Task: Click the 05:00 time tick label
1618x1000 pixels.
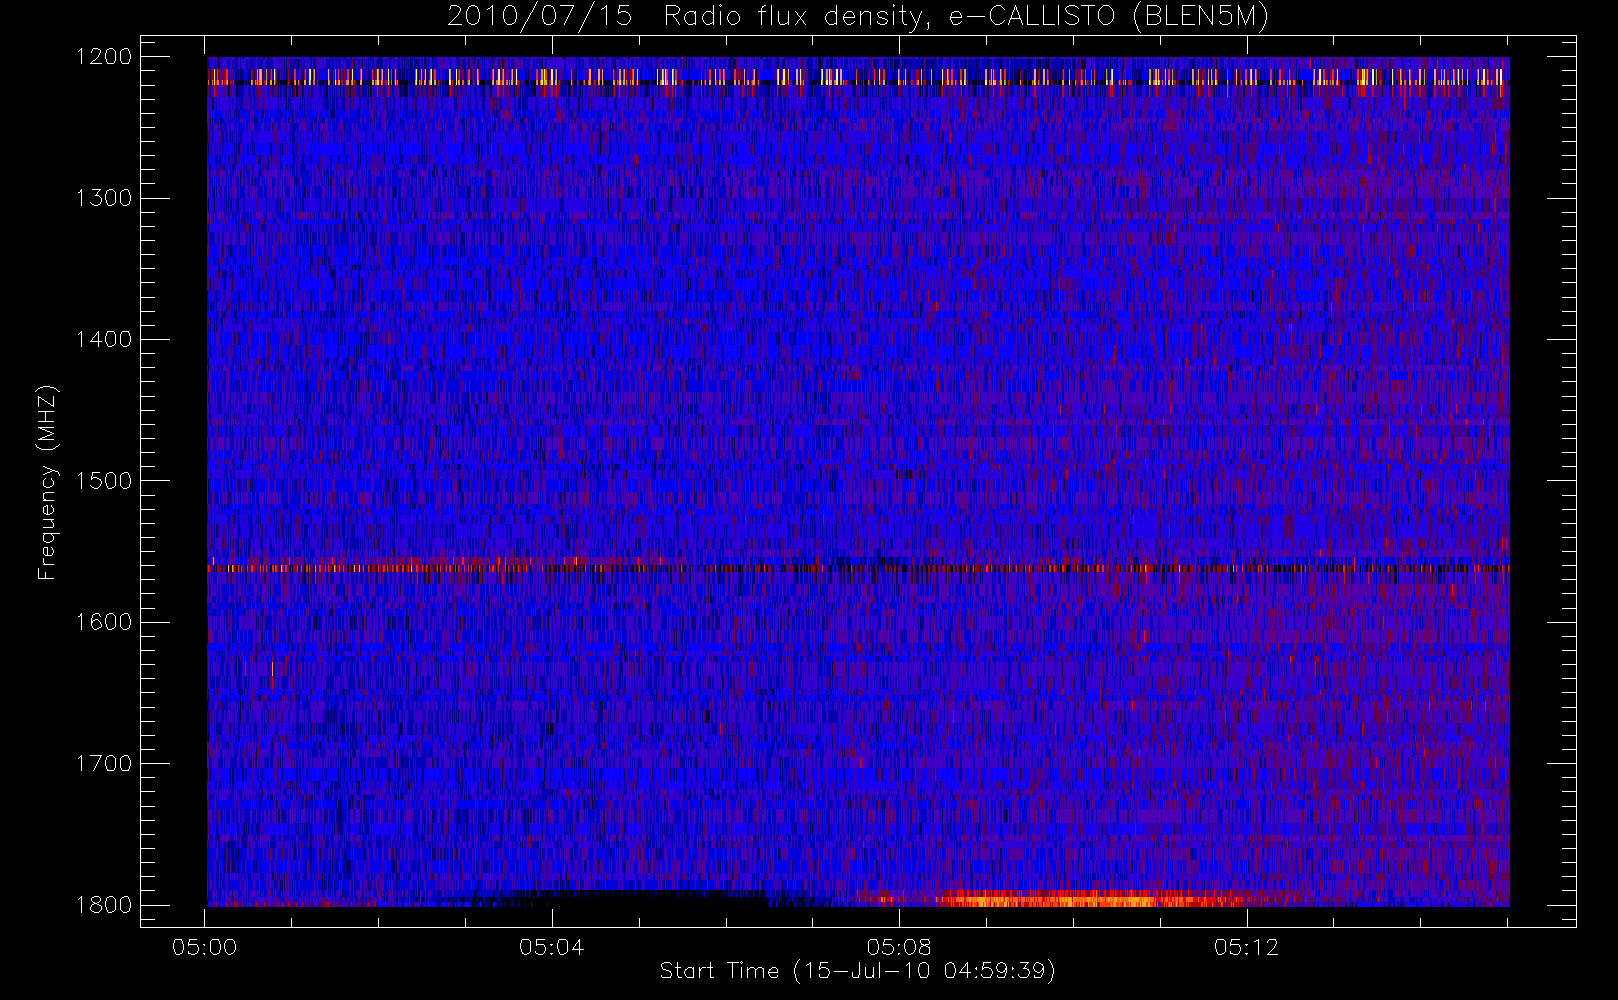Action: [x=205, y=947]
